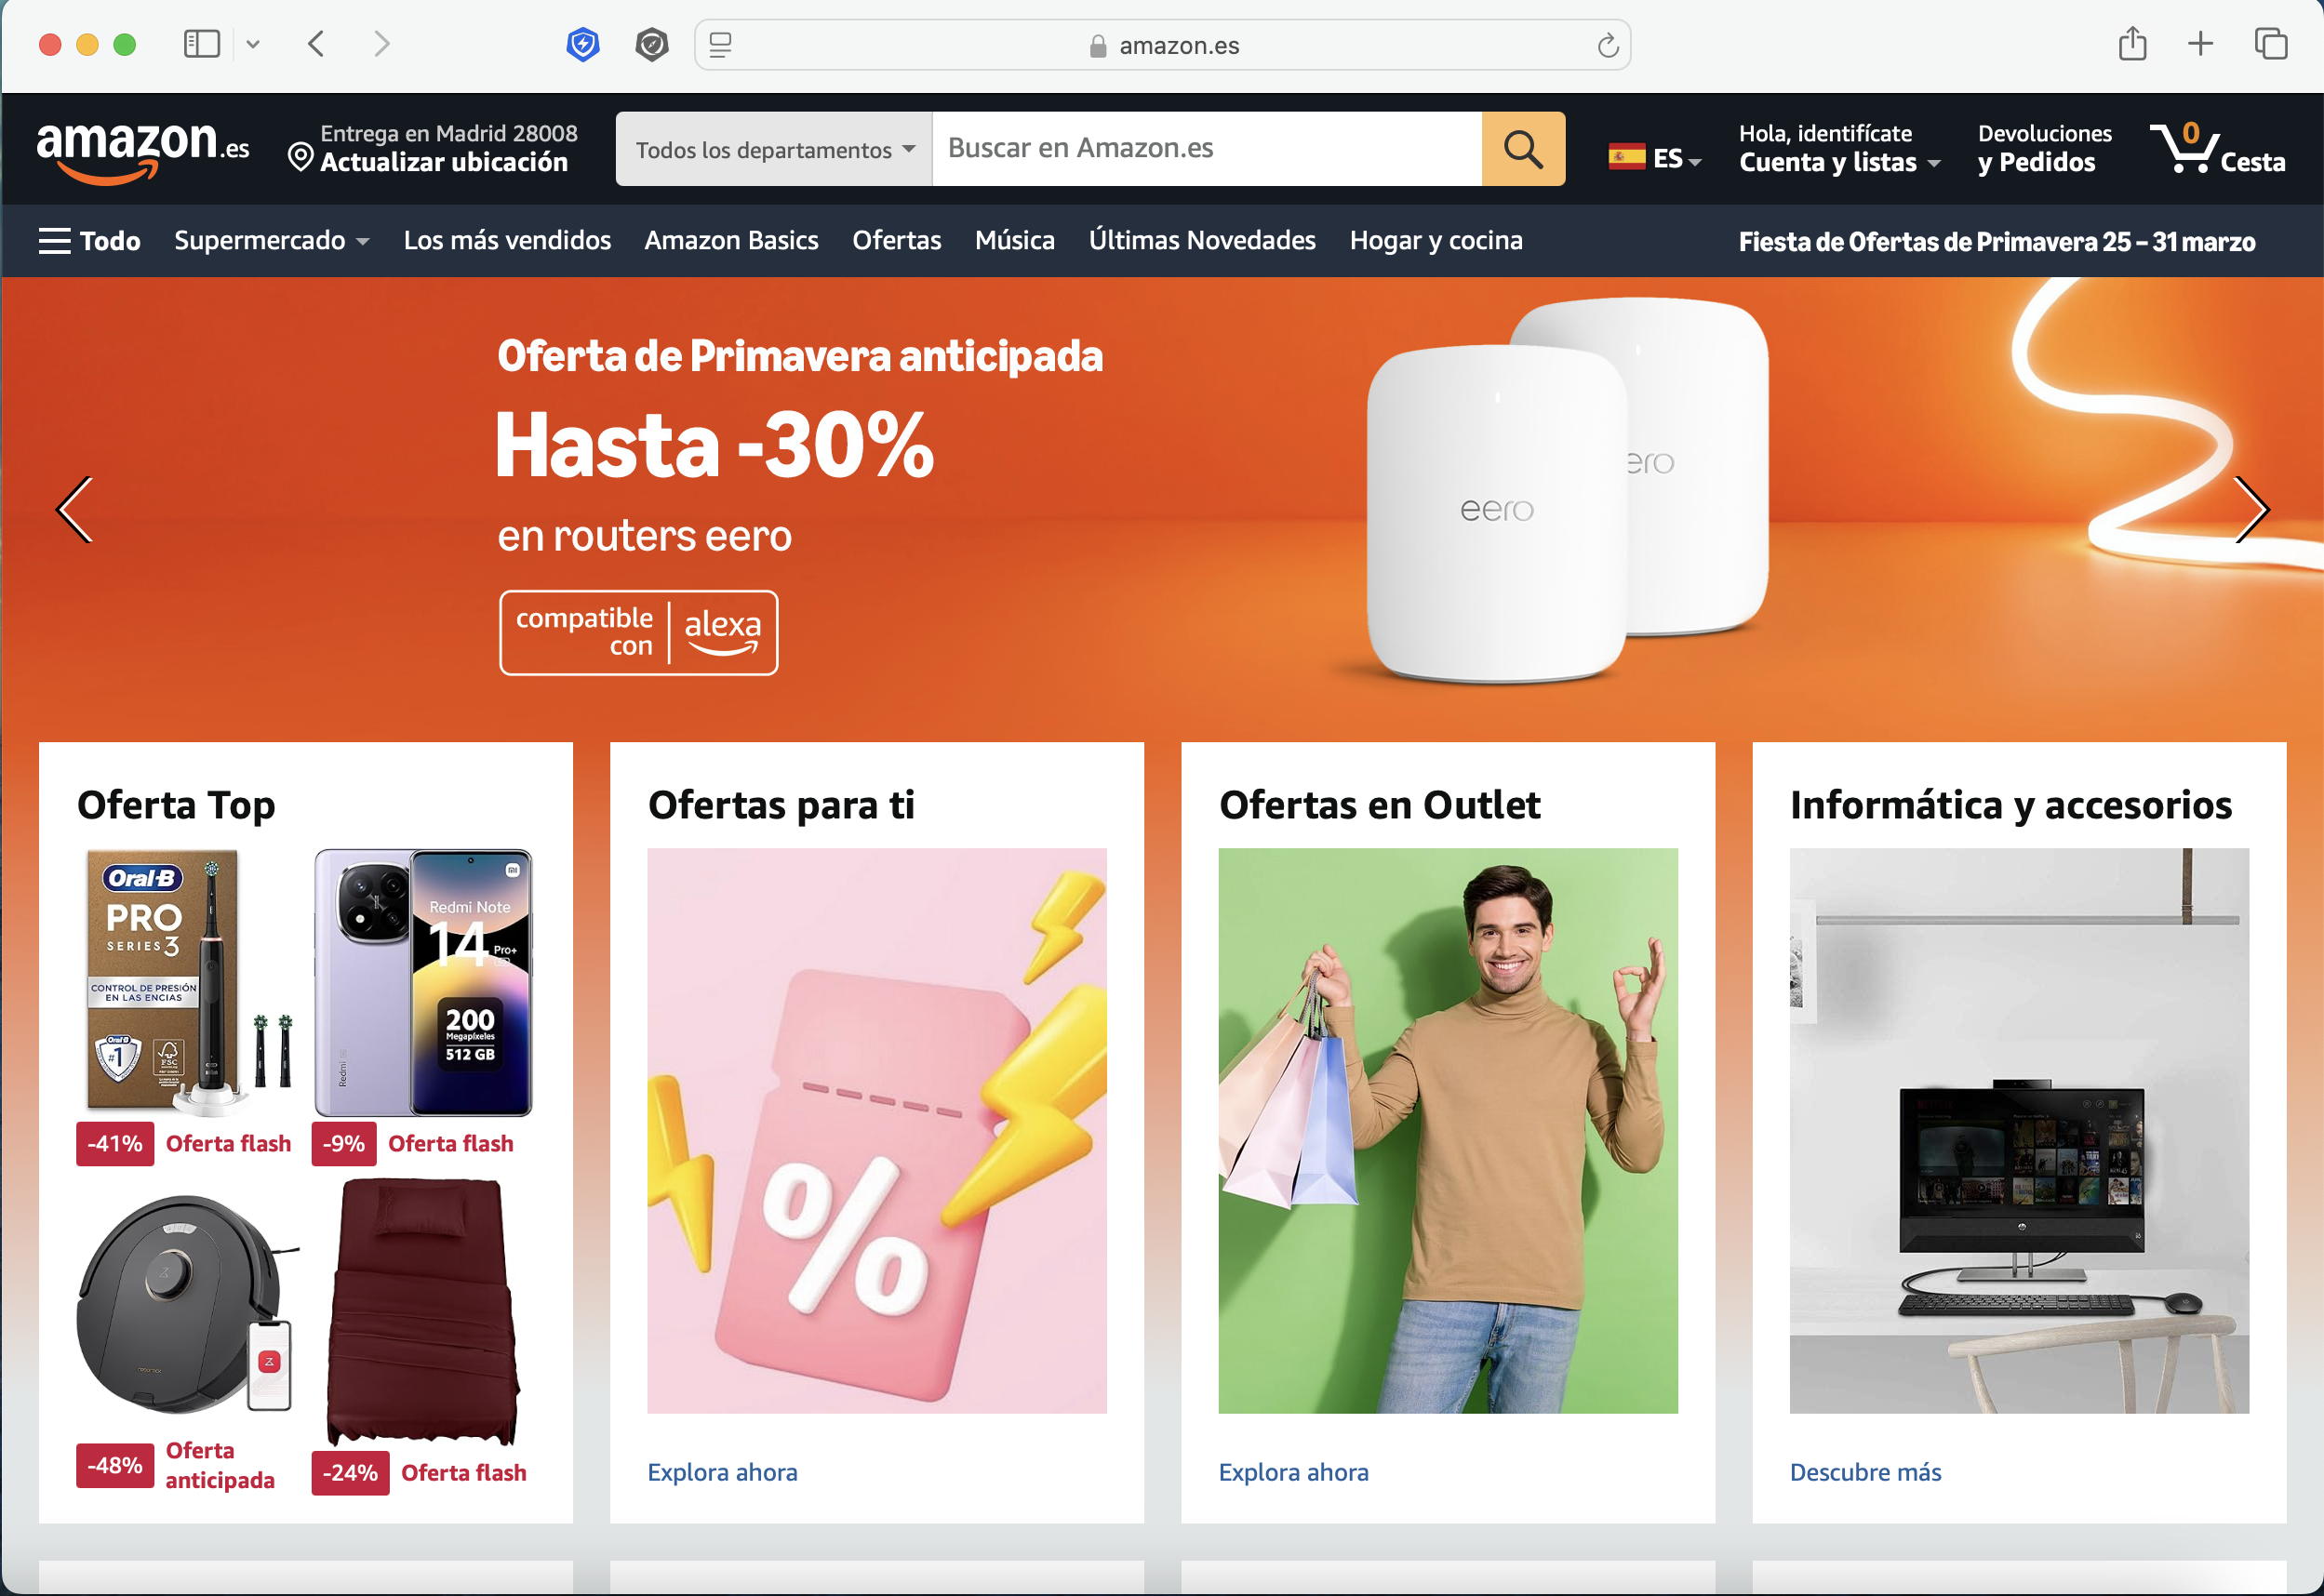Screen dimensions: 2324x1596
Task: Click the Descubre más link
Action: point(1865,1472)
